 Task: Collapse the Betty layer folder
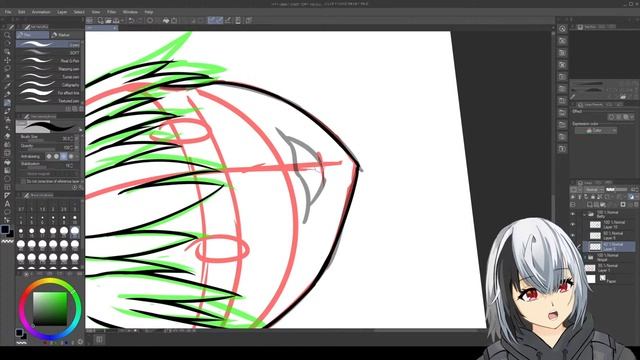point(584,214)
